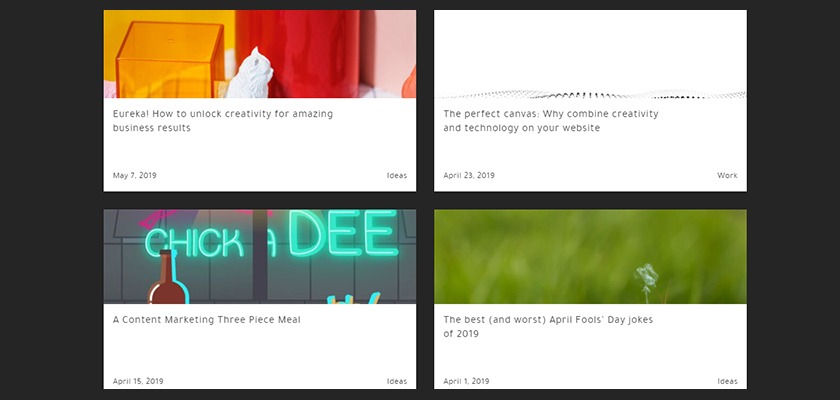Click the white cat figurine in the image
This screenshot has height=400, width=840.
pyautogui.click(x=250, y=73)
